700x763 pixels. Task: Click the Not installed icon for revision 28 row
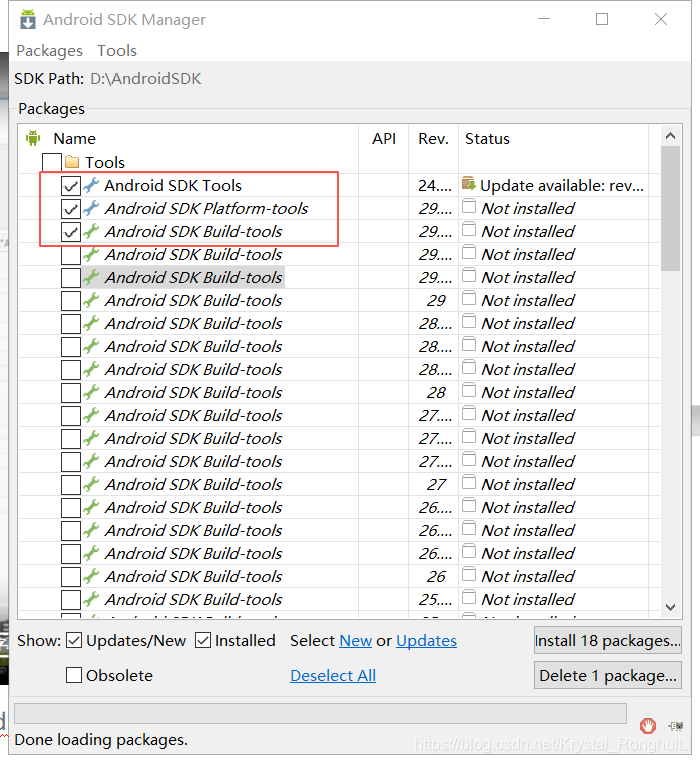[469, 390]
